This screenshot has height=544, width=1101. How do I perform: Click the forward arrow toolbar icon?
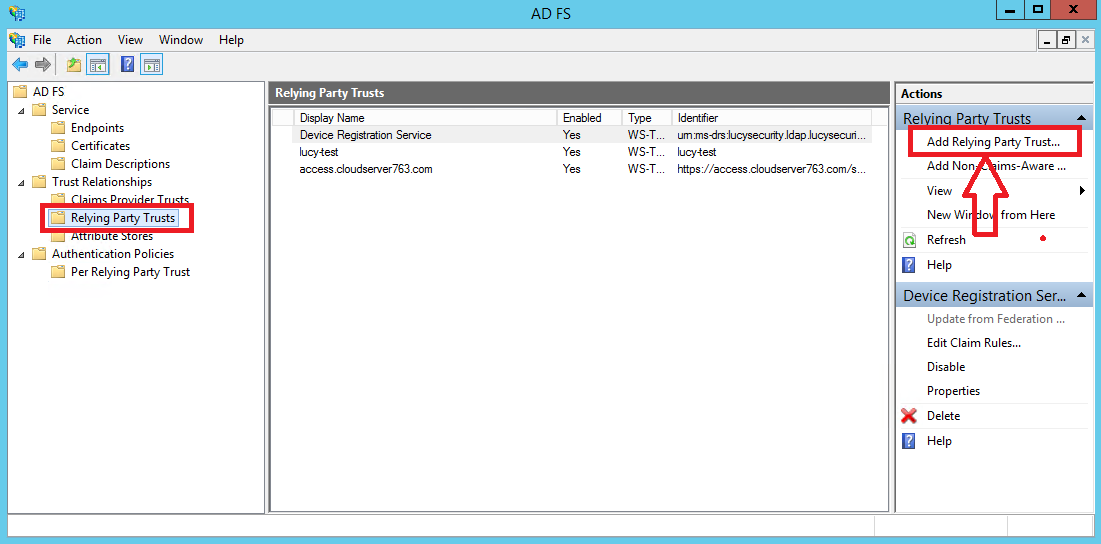point(43,65)
